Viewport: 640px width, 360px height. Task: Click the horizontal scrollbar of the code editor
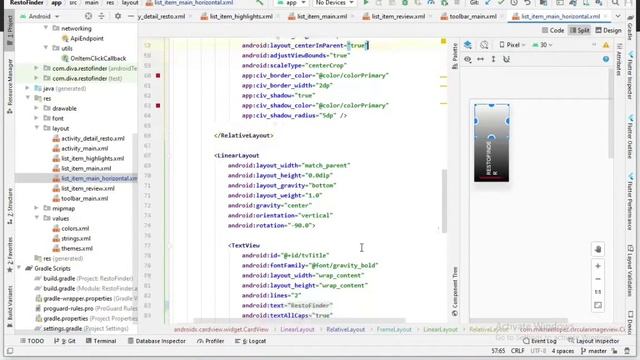point(299,320)
